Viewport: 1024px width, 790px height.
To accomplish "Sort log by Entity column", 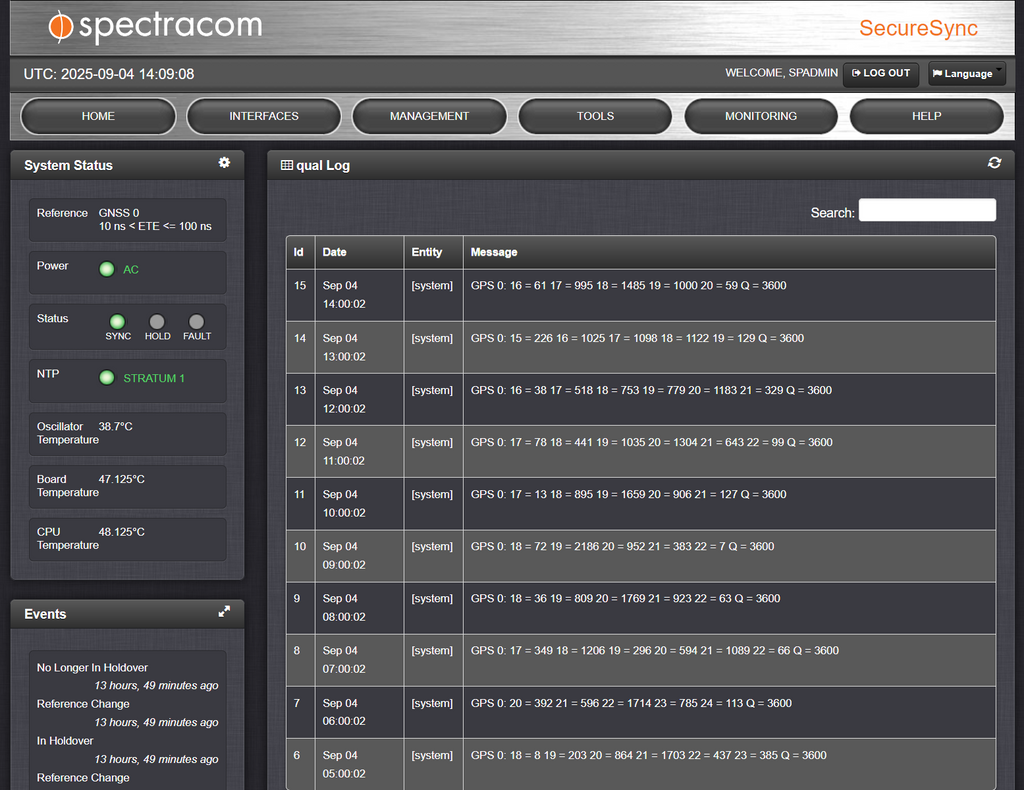I will point(434,252).
